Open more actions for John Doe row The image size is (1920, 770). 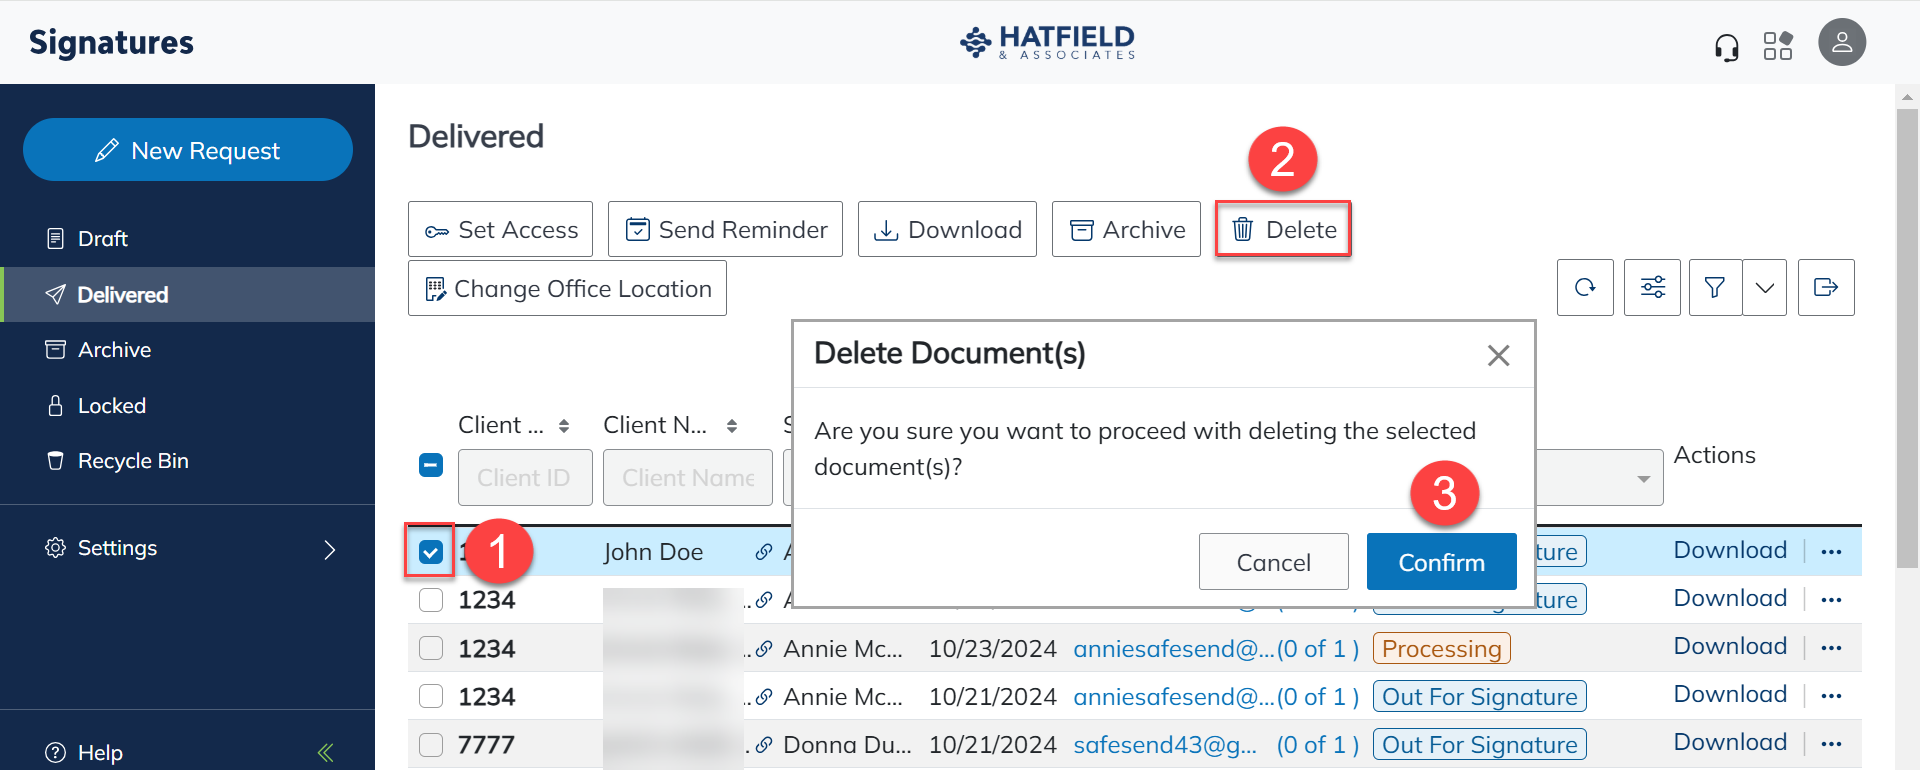1831,552
